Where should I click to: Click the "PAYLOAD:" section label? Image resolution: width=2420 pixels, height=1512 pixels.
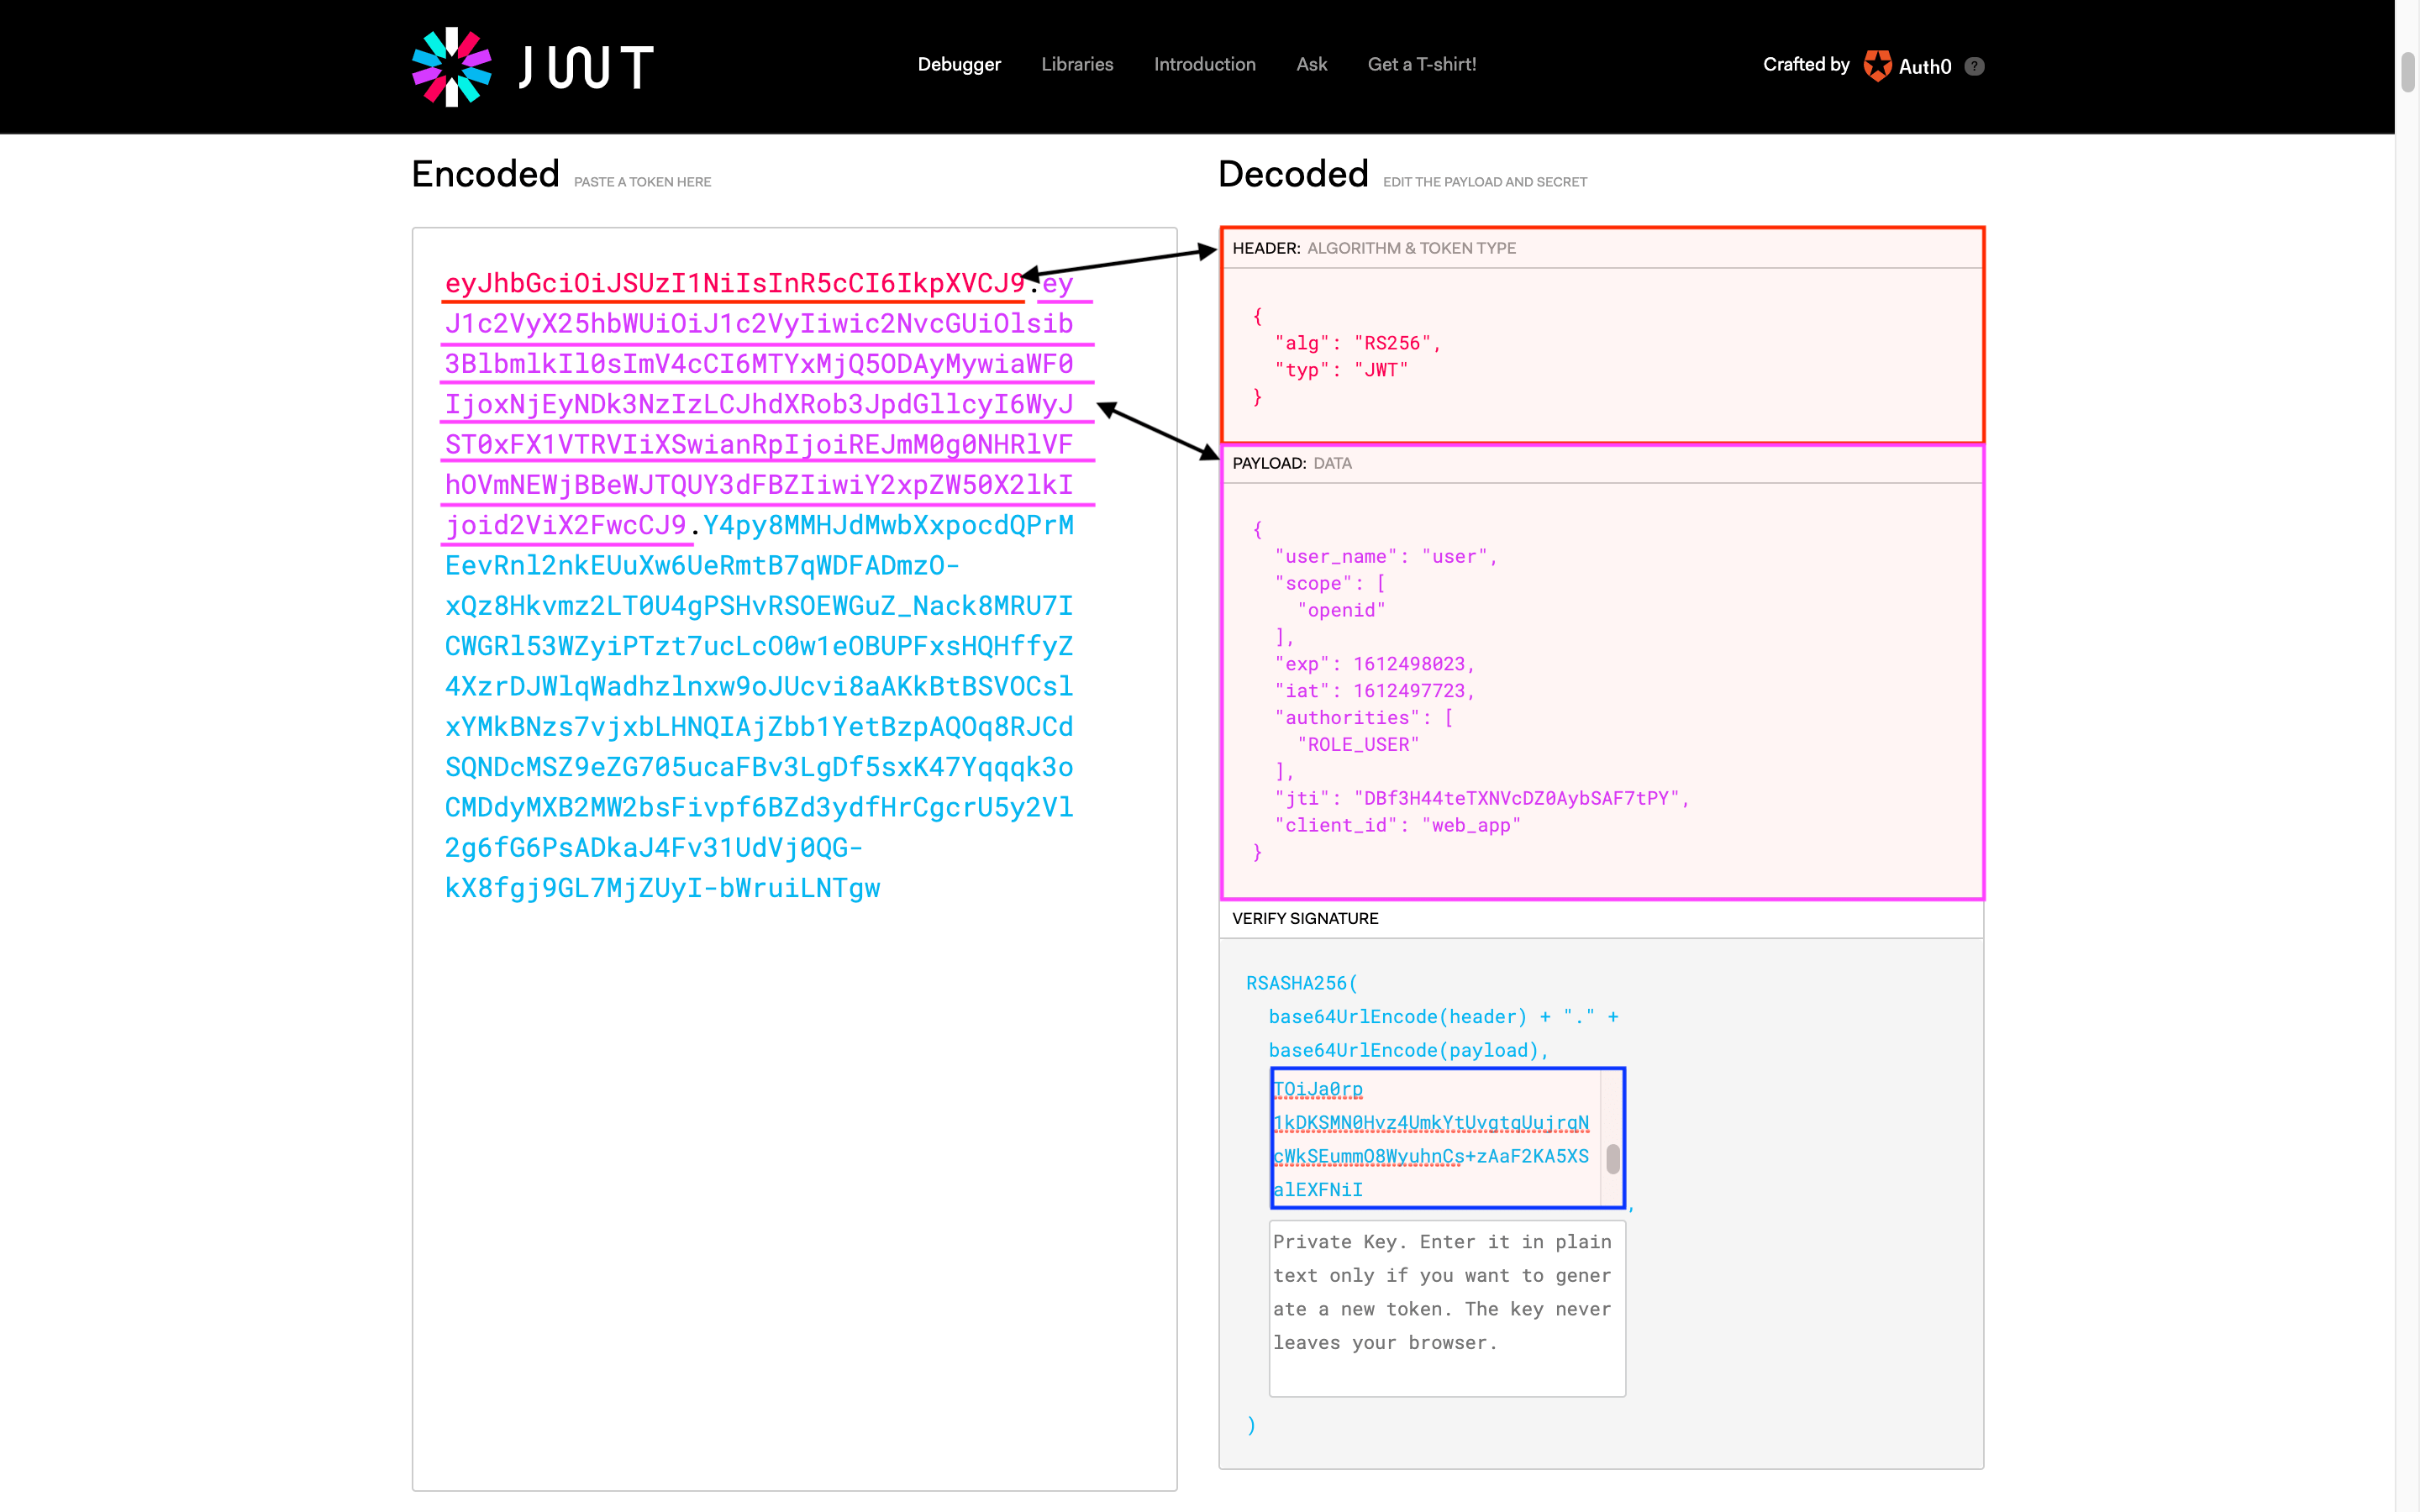[1269, 463]
